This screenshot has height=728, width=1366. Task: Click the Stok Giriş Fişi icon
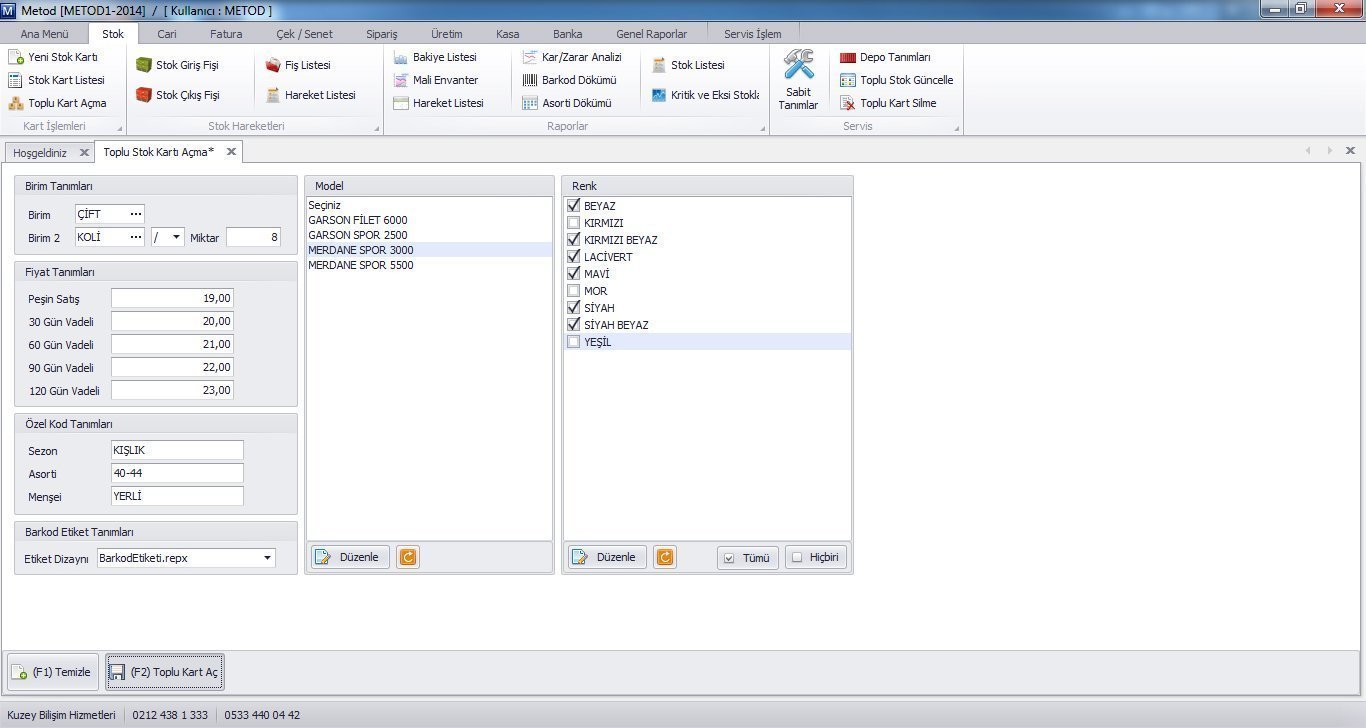click(x=144, y=65)
